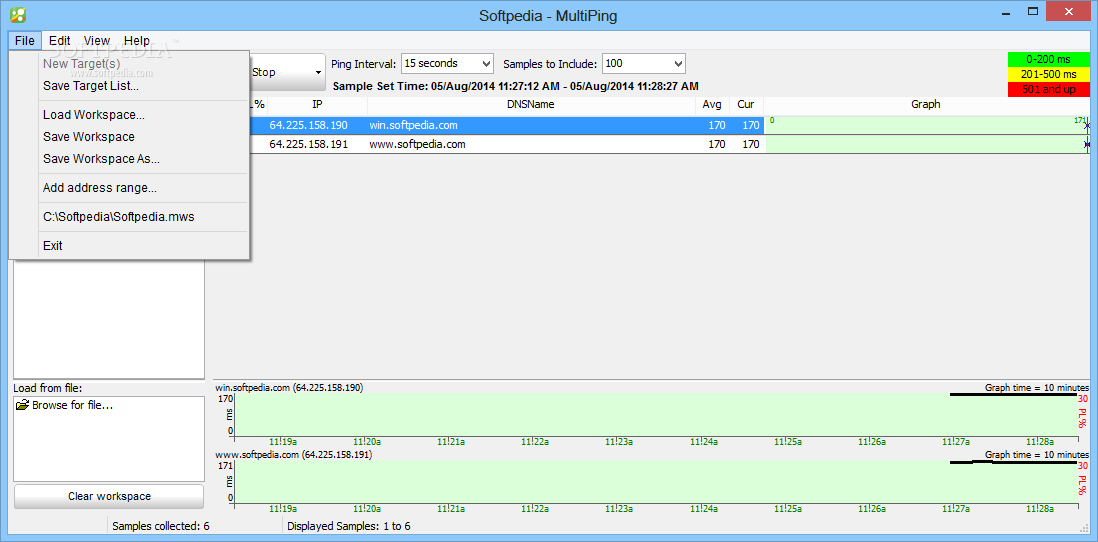
Task: Click the MultiPing app icon in title bar
Action: (18, 14)
